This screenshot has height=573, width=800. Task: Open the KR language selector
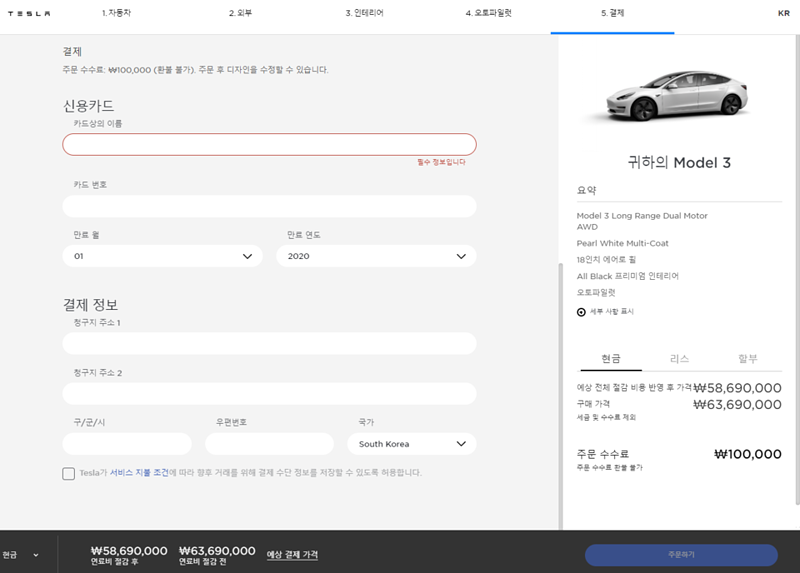(784, 13)
